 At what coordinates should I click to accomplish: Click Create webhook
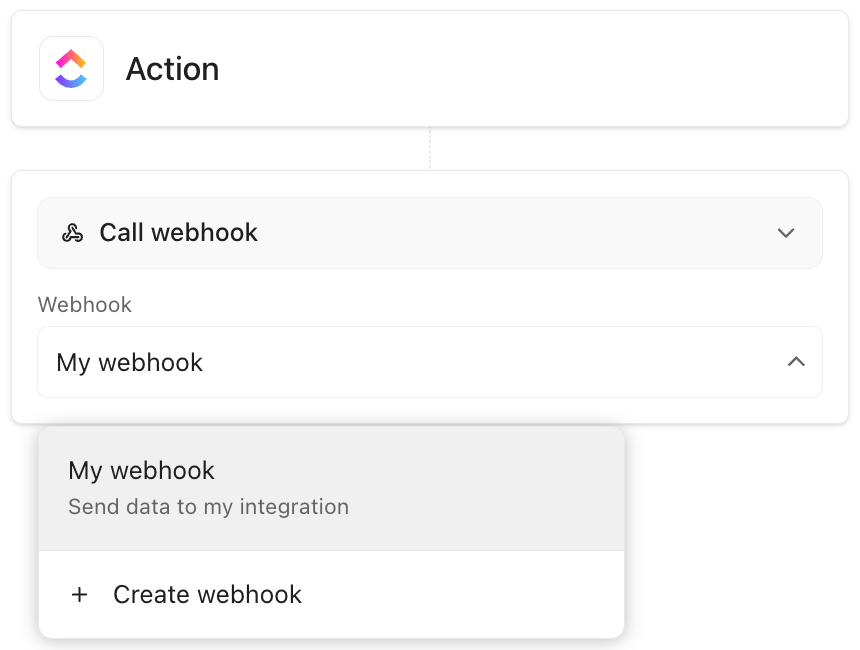tap(207, 594)
